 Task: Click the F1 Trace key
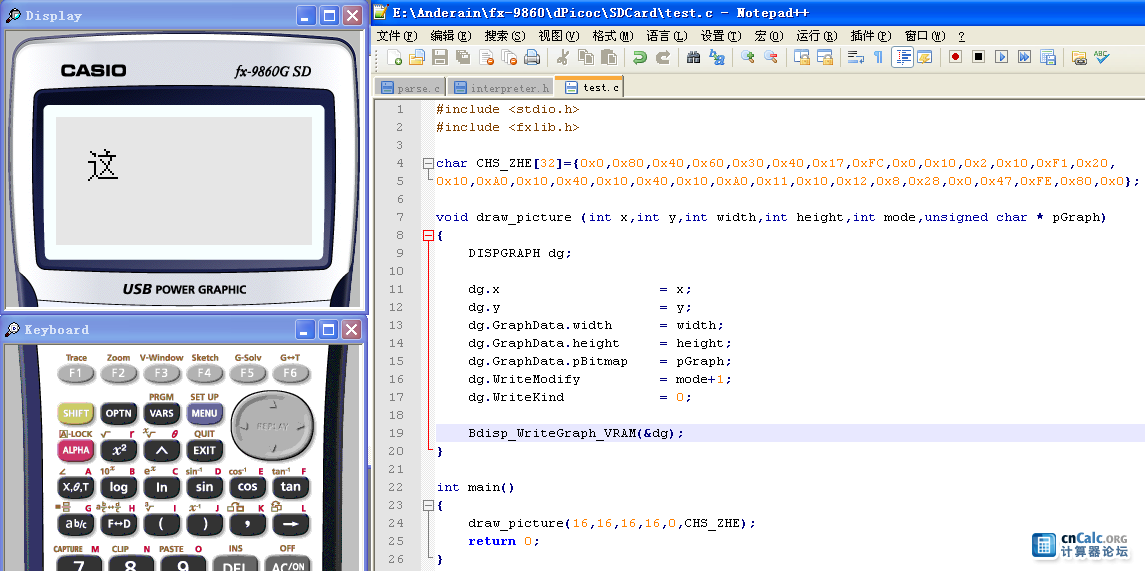[x=75, y=374]
